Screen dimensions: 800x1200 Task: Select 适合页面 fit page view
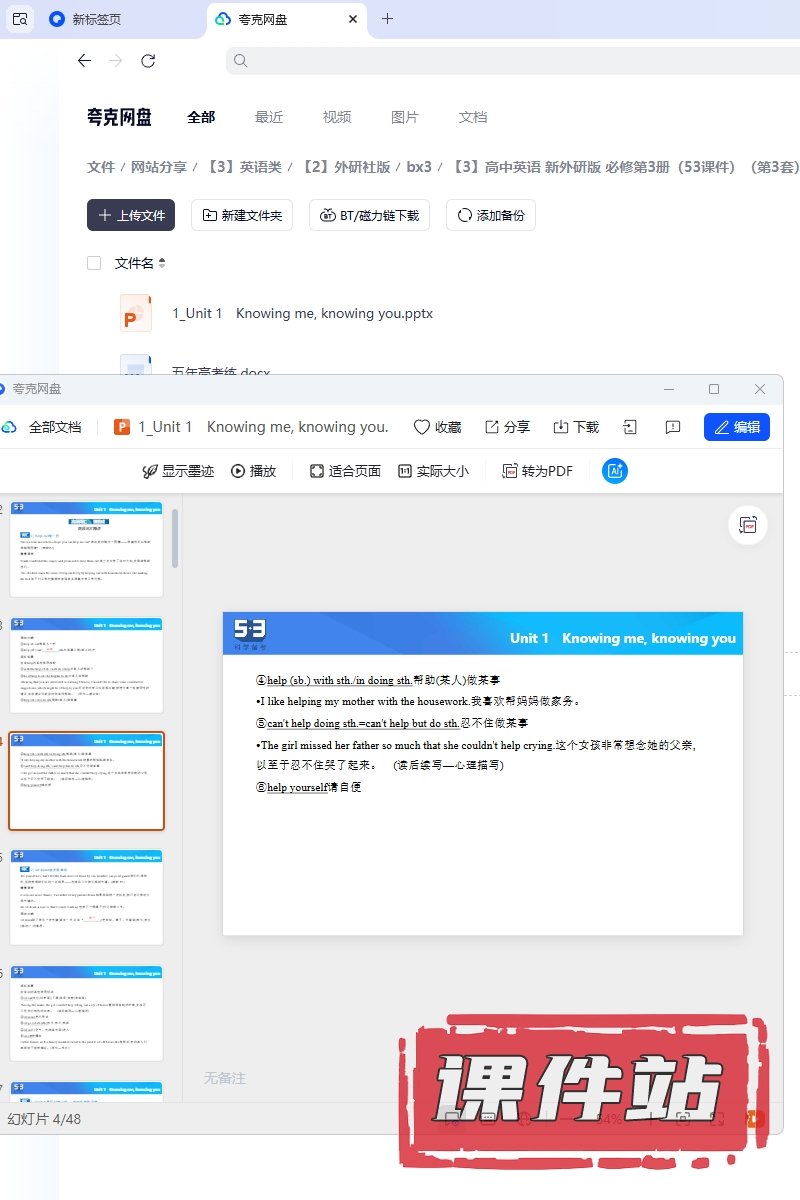(345, 471)
